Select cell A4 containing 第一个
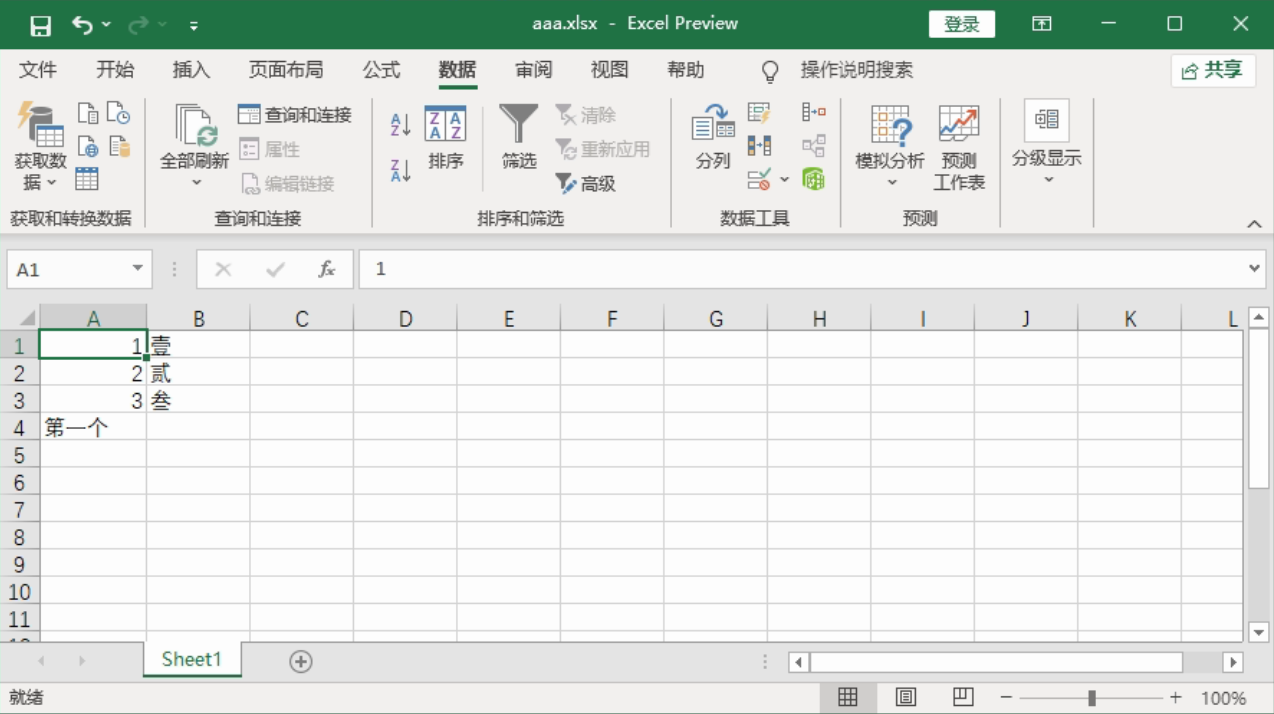The height and width of the screenshot is (714, 1274). click(x=92, y=428)
